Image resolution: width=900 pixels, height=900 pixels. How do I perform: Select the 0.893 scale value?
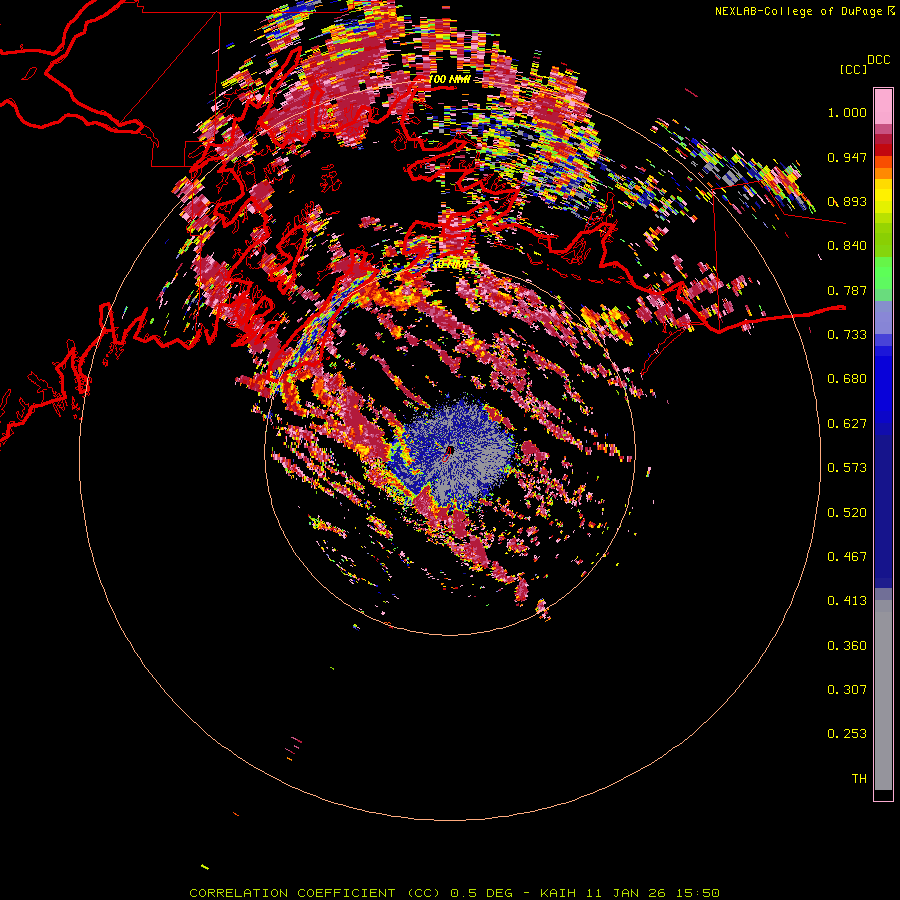coord(847,201)
